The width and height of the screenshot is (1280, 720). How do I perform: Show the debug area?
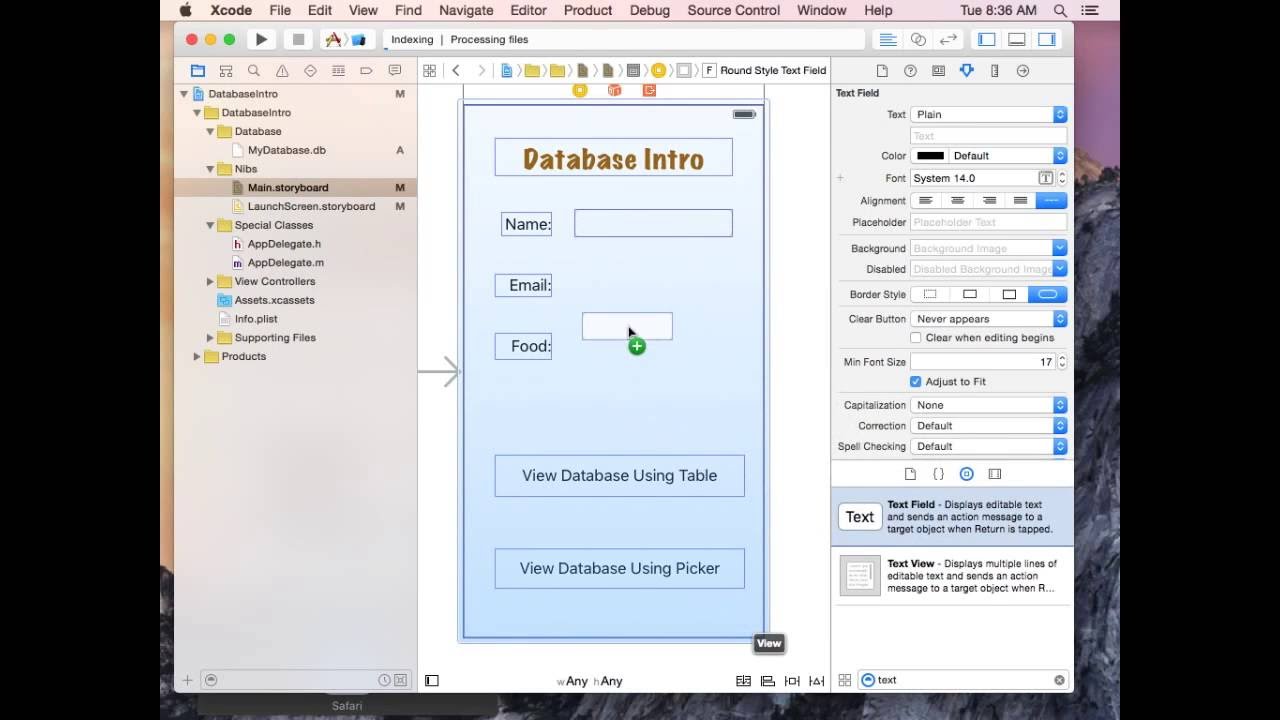[1017, 39]
